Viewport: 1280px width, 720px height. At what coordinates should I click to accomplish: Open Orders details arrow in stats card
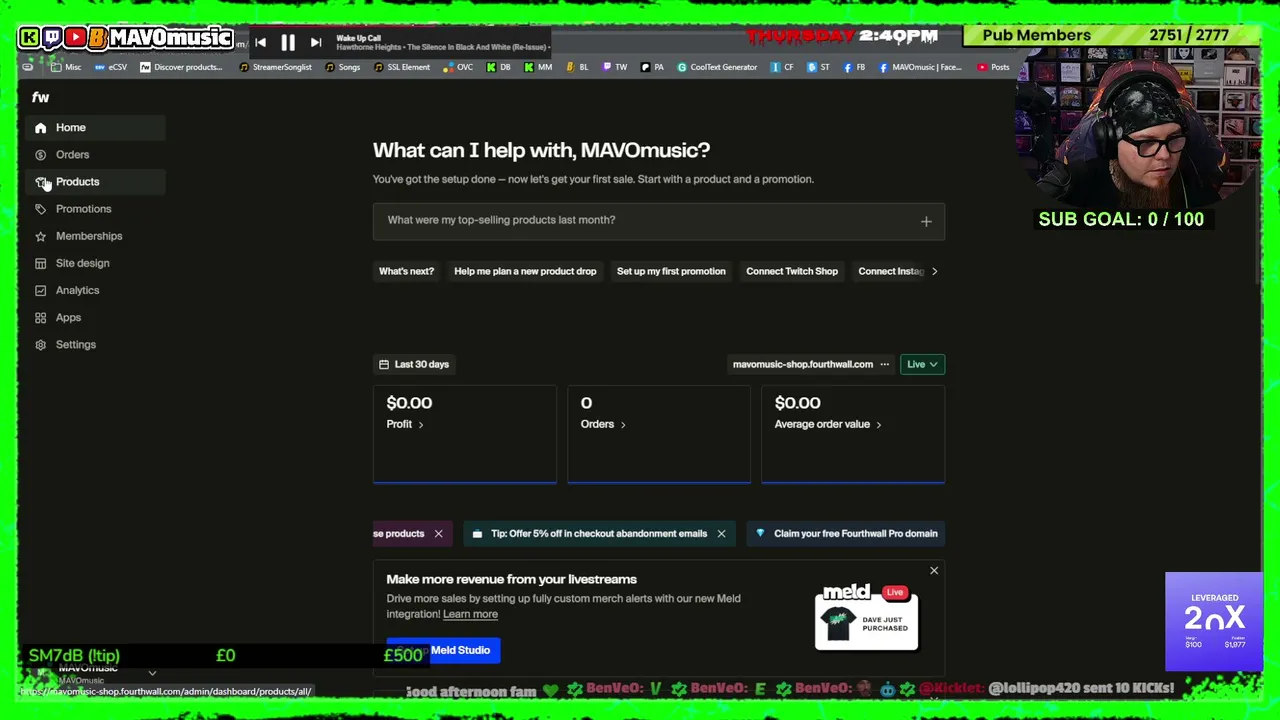[x=622, y=425]
